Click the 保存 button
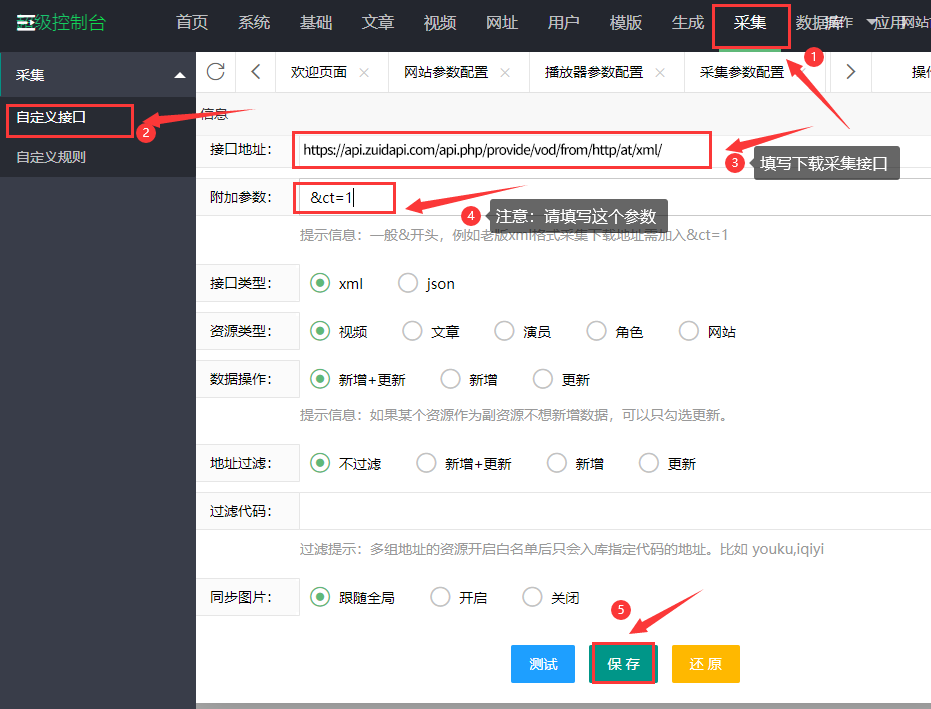 pos(623,664)
